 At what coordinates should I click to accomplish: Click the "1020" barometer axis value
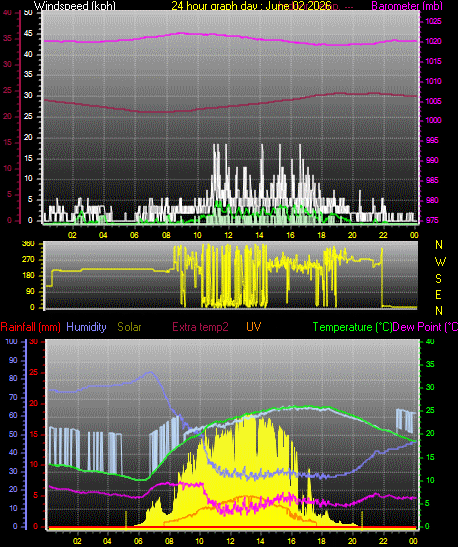coord(433,42)
